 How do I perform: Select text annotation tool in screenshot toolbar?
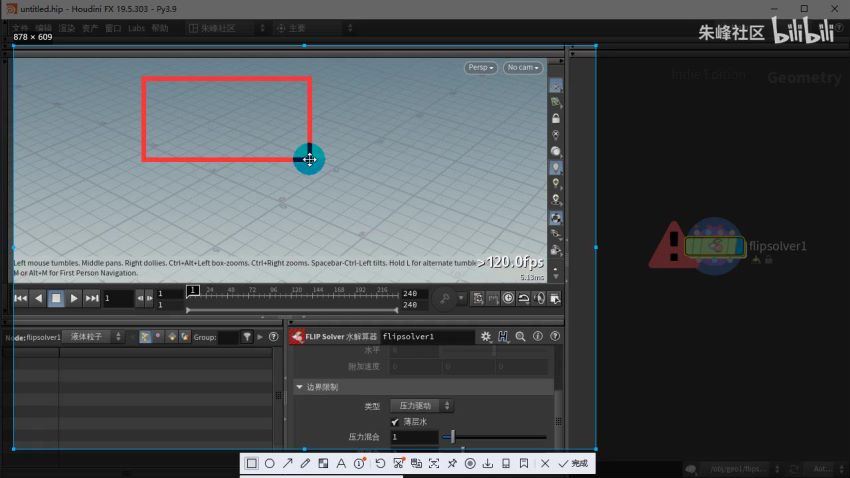(341, 463)
